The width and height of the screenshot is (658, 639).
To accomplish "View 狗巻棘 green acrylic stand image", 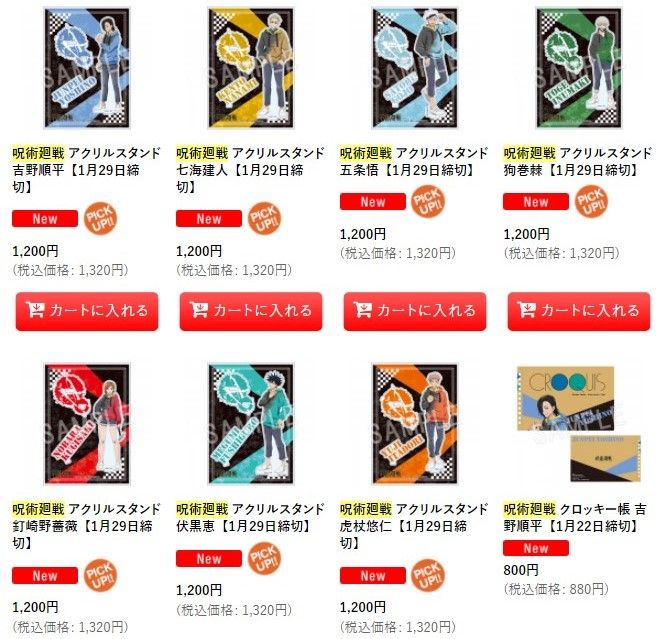I will [579, 68].
